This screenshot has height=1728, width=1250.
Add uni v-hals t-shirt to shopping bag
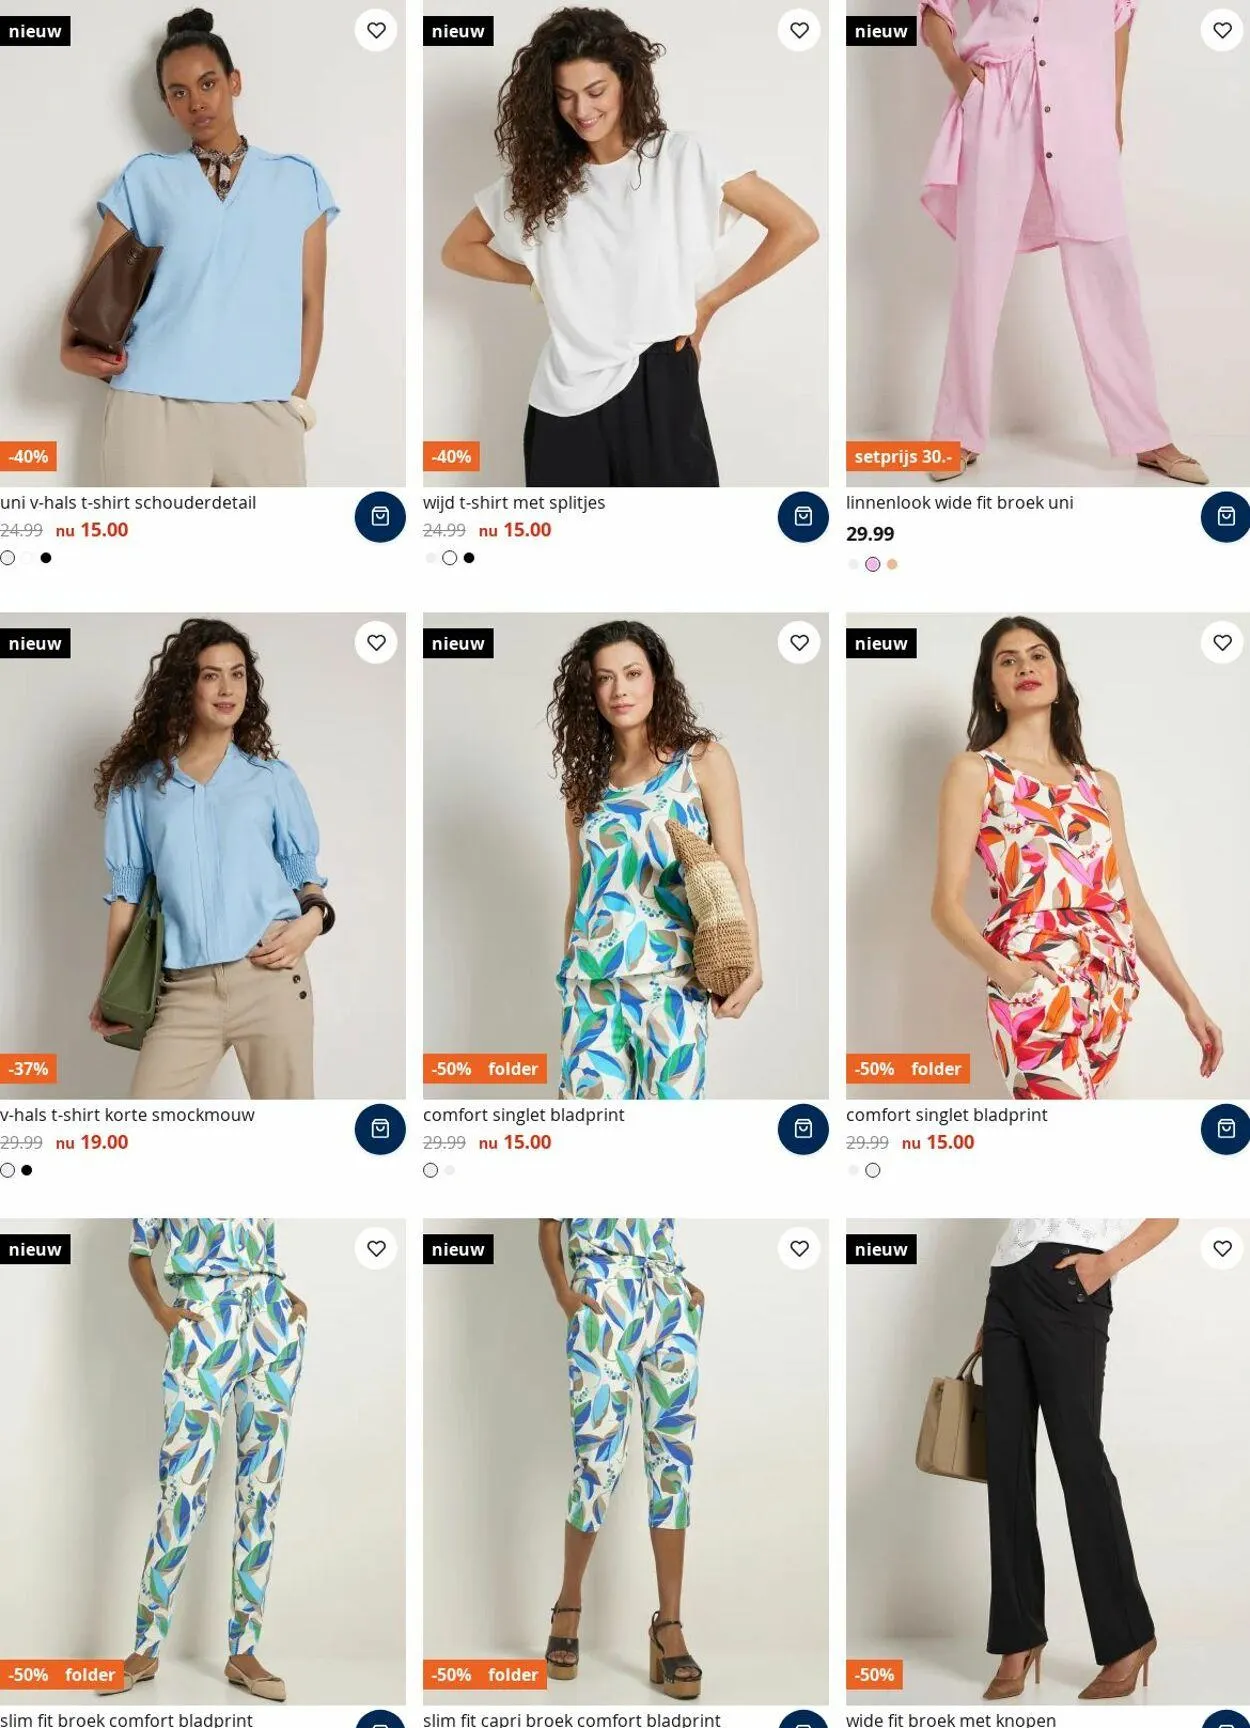pos(380,517)
